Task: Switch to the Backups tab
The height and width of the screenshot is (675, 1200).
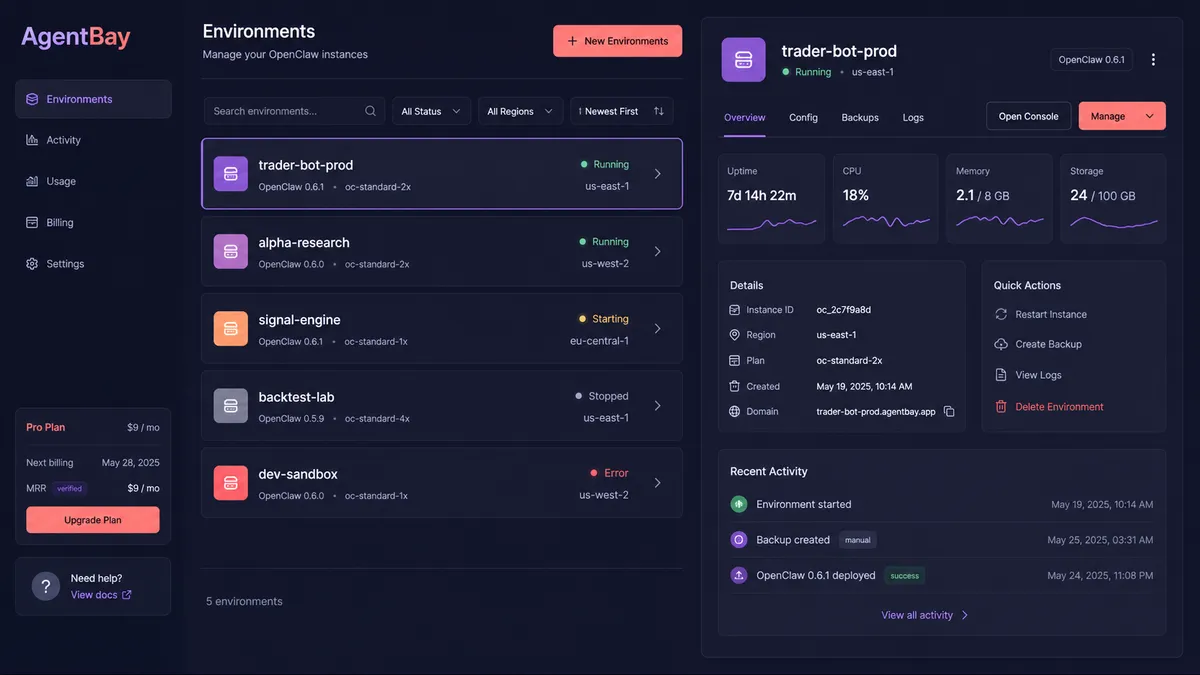Action: pos(860,117)
